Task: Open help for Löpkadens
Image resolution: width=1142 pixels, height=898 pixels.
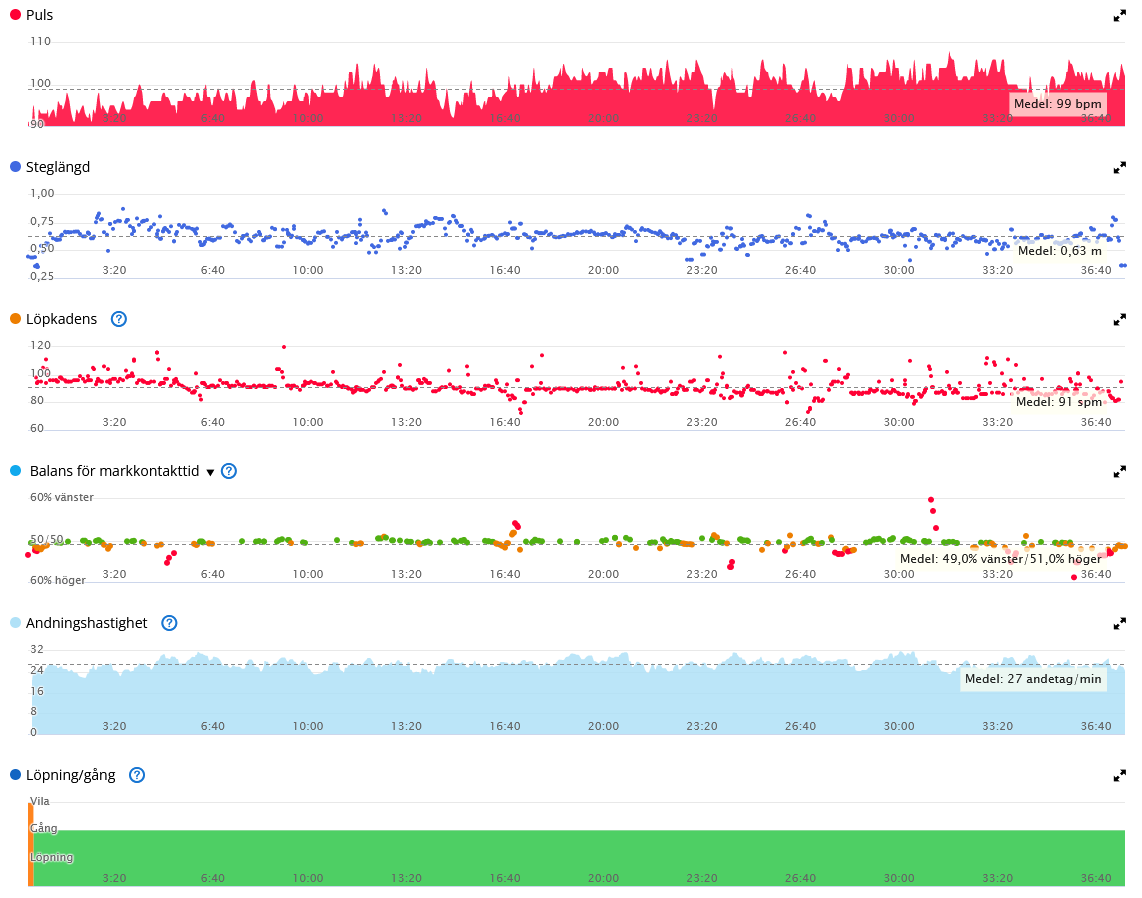Action: click(119, 319)
